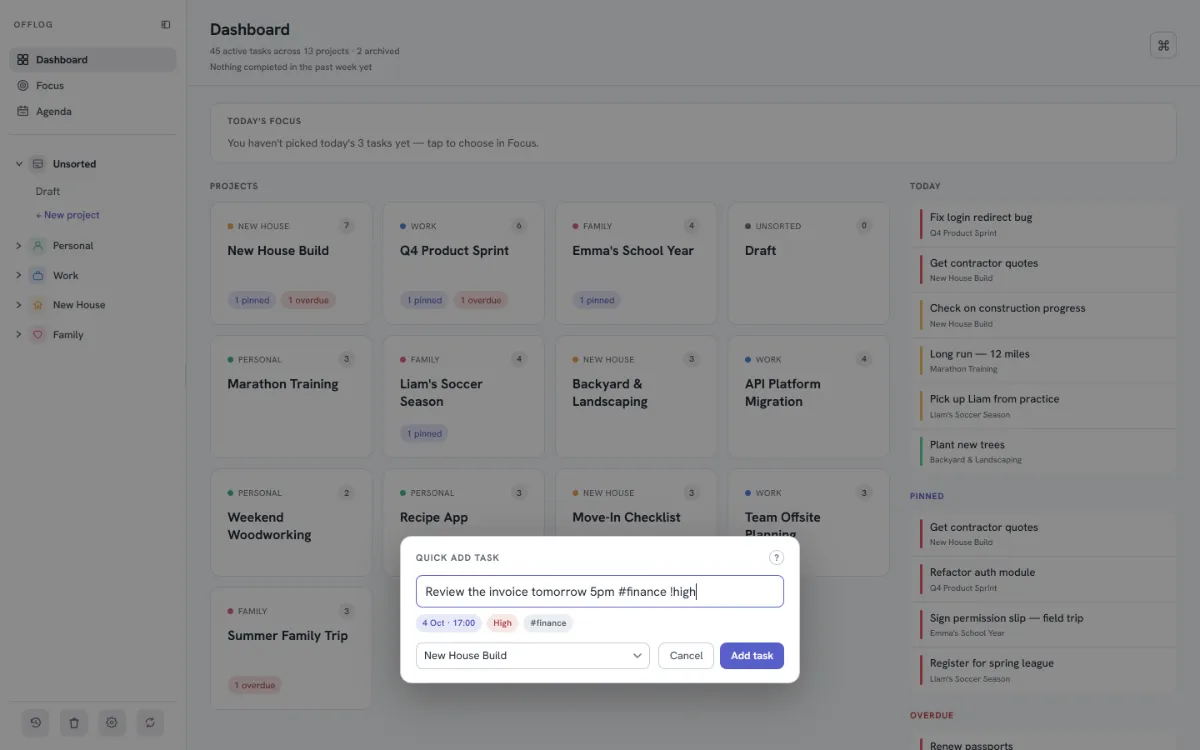Open the command palette icon button

pos(1163,45)
